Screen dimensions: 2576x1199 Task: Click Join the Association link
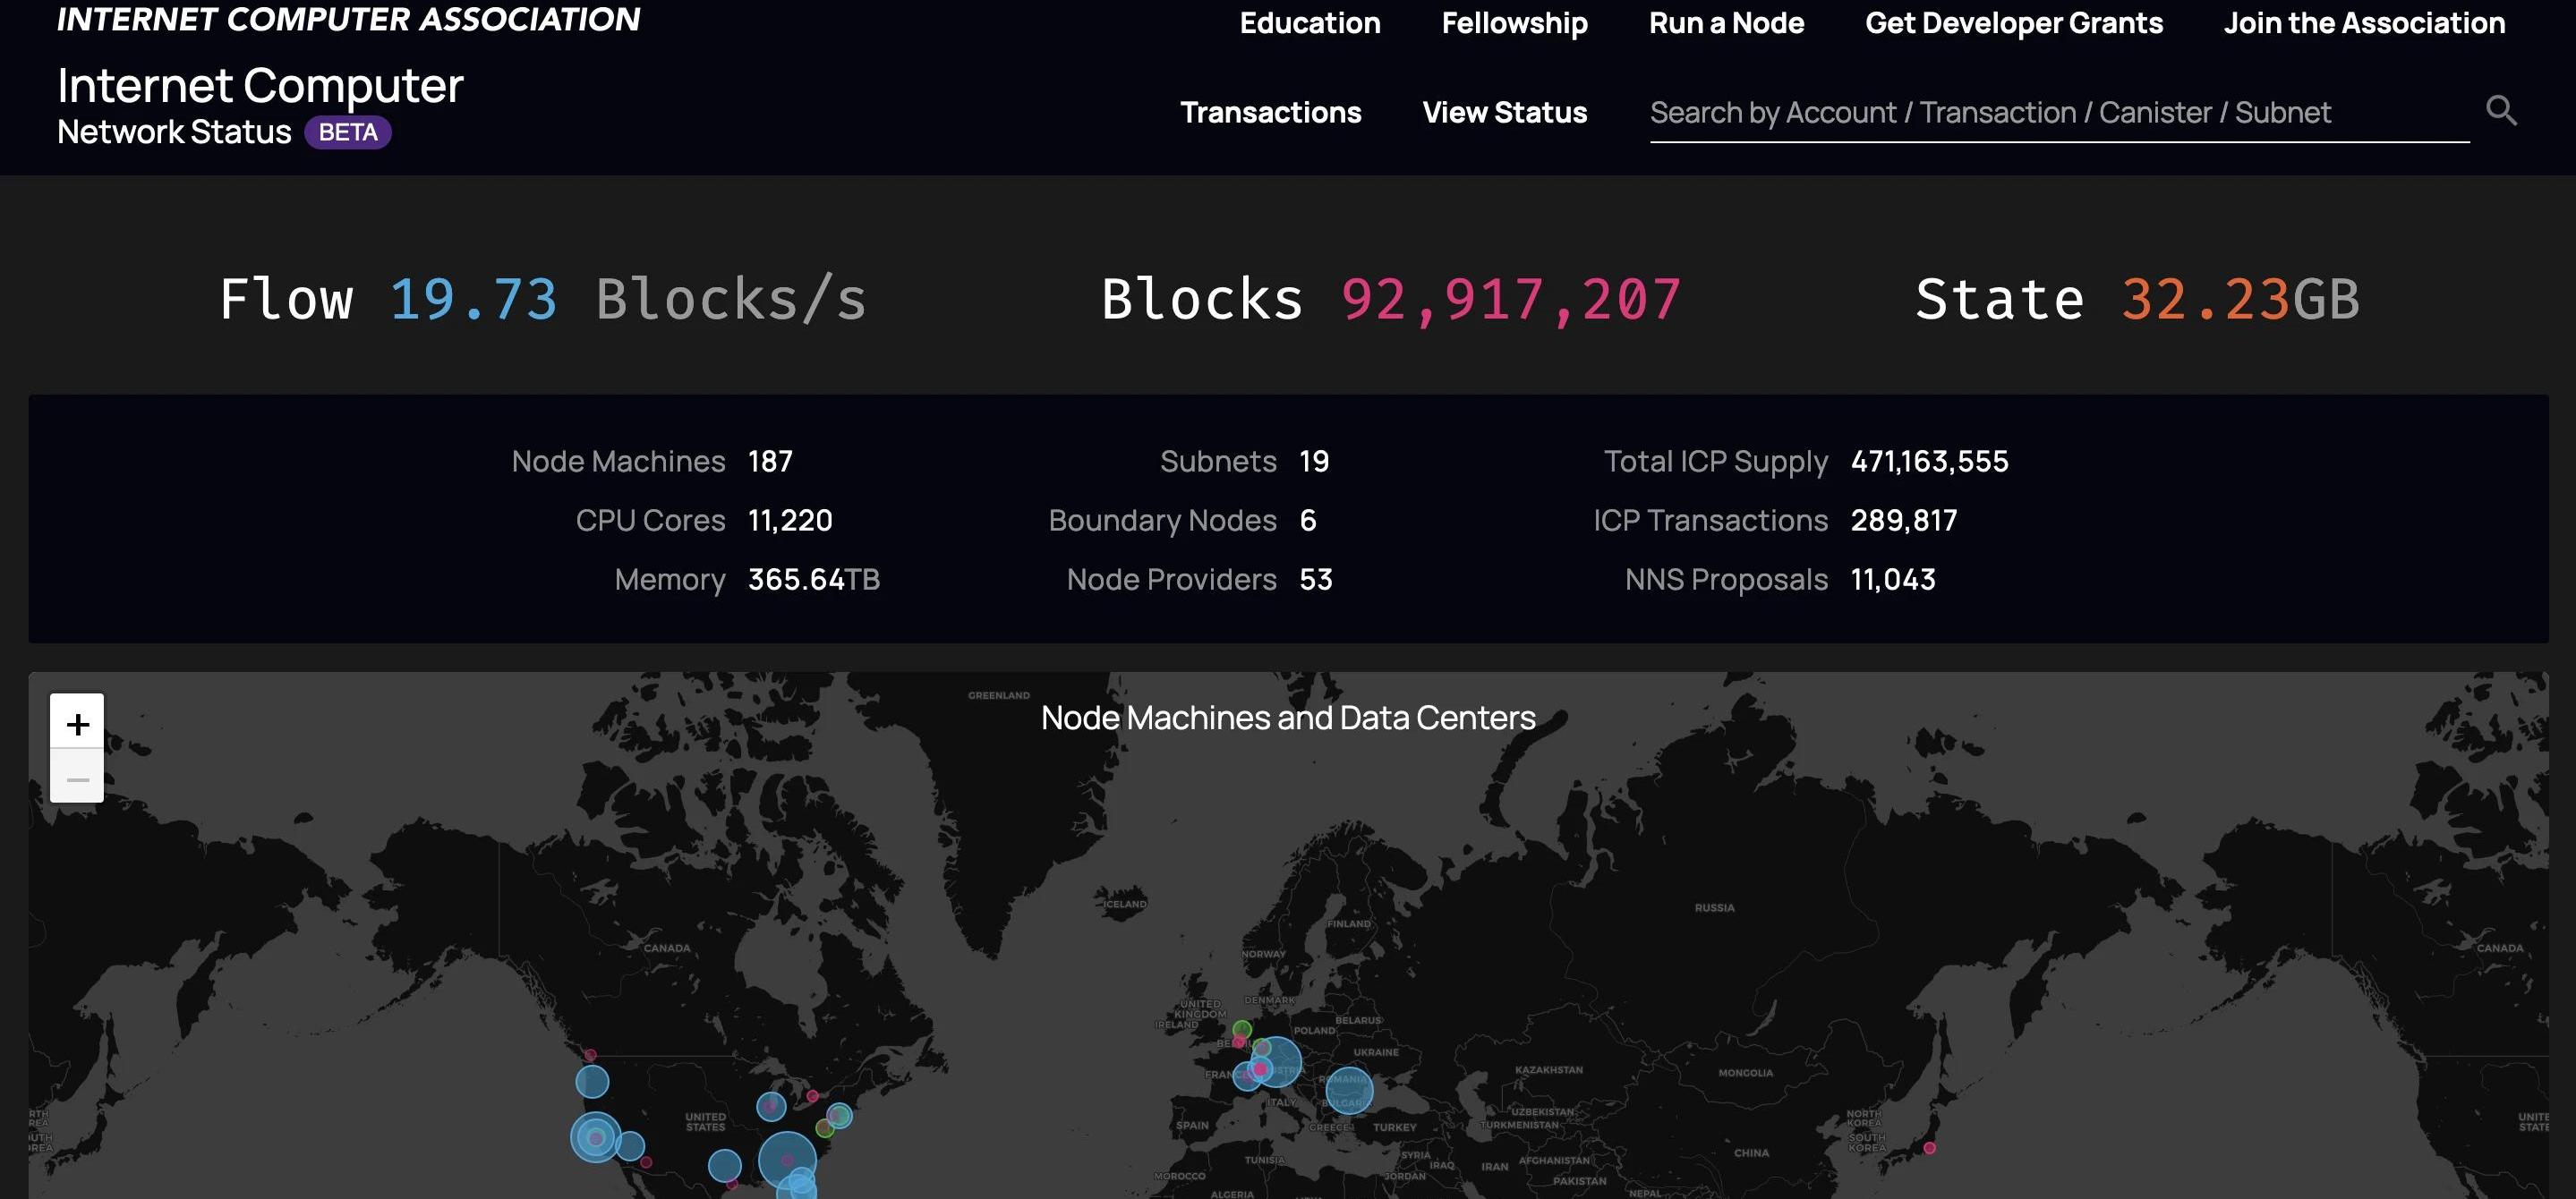(x=2364, y=23)
